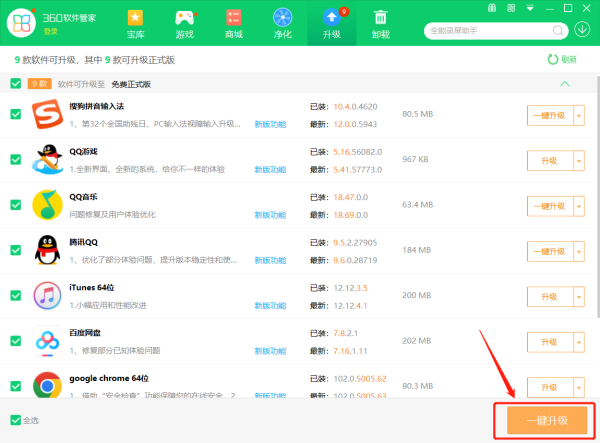Viewport: 600px width, 443px height.
Task: Toggle the 9款 group checkbox
Action: click(16, 83)
